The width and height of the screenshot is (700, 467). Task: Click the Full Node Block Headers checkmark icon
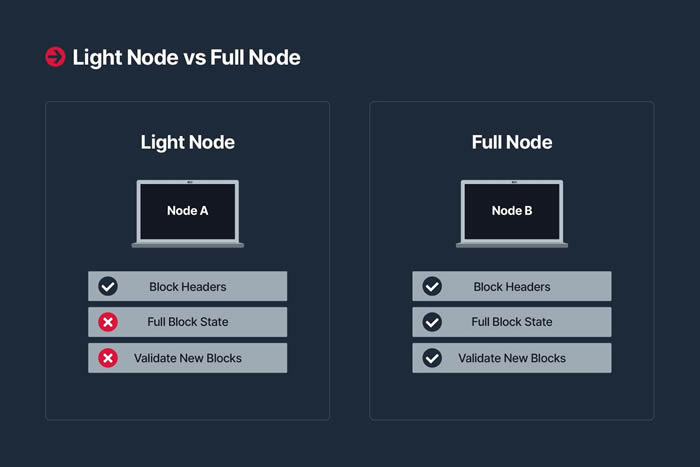pos(432,286)
